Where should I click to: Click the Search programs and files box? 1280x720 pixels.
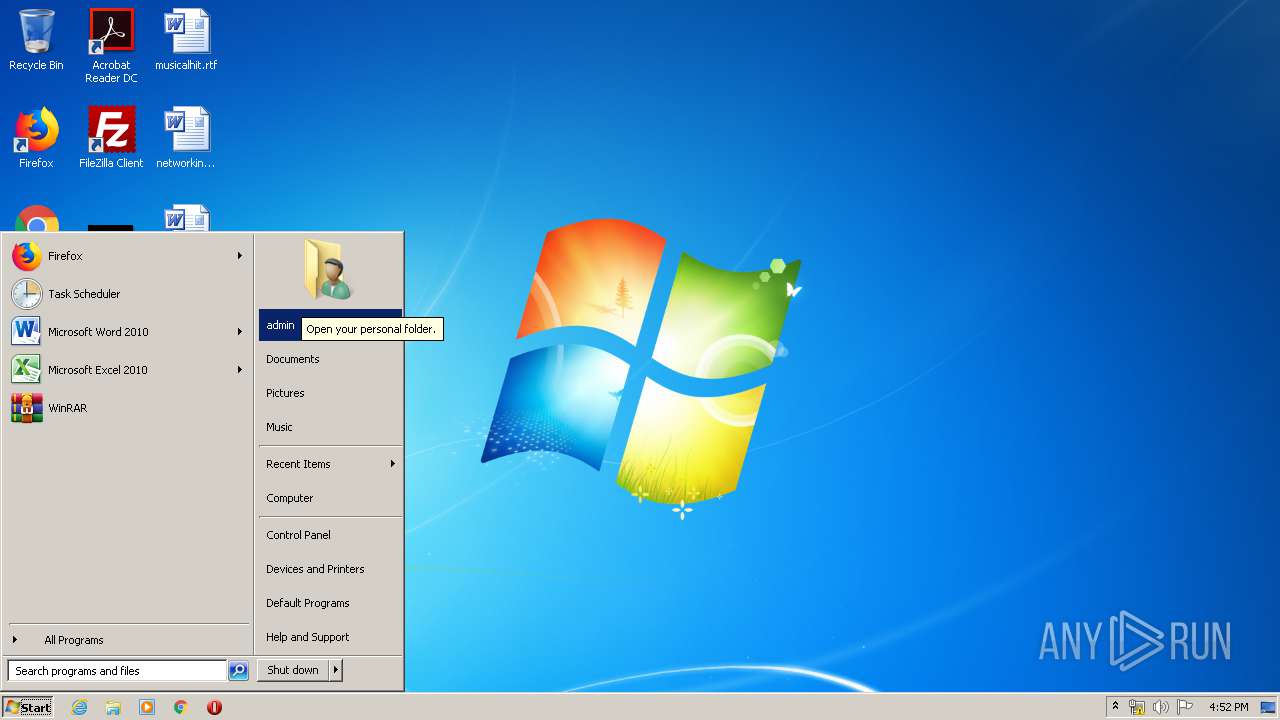117,671
